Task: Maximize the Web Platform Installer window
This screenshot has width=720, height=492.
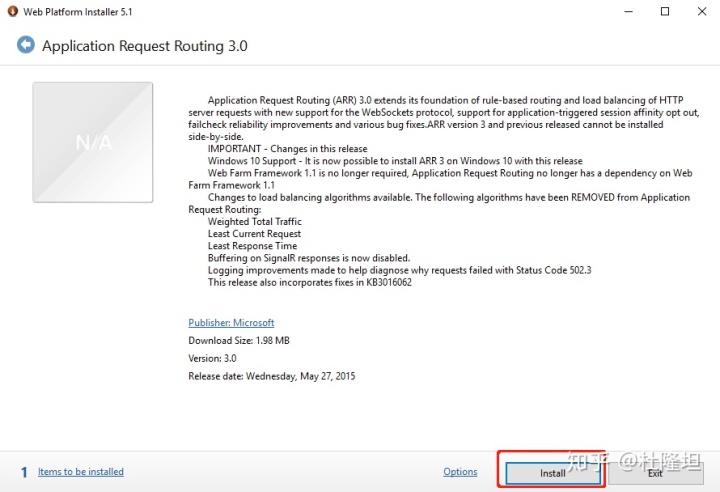Action: tap(665, 11)
